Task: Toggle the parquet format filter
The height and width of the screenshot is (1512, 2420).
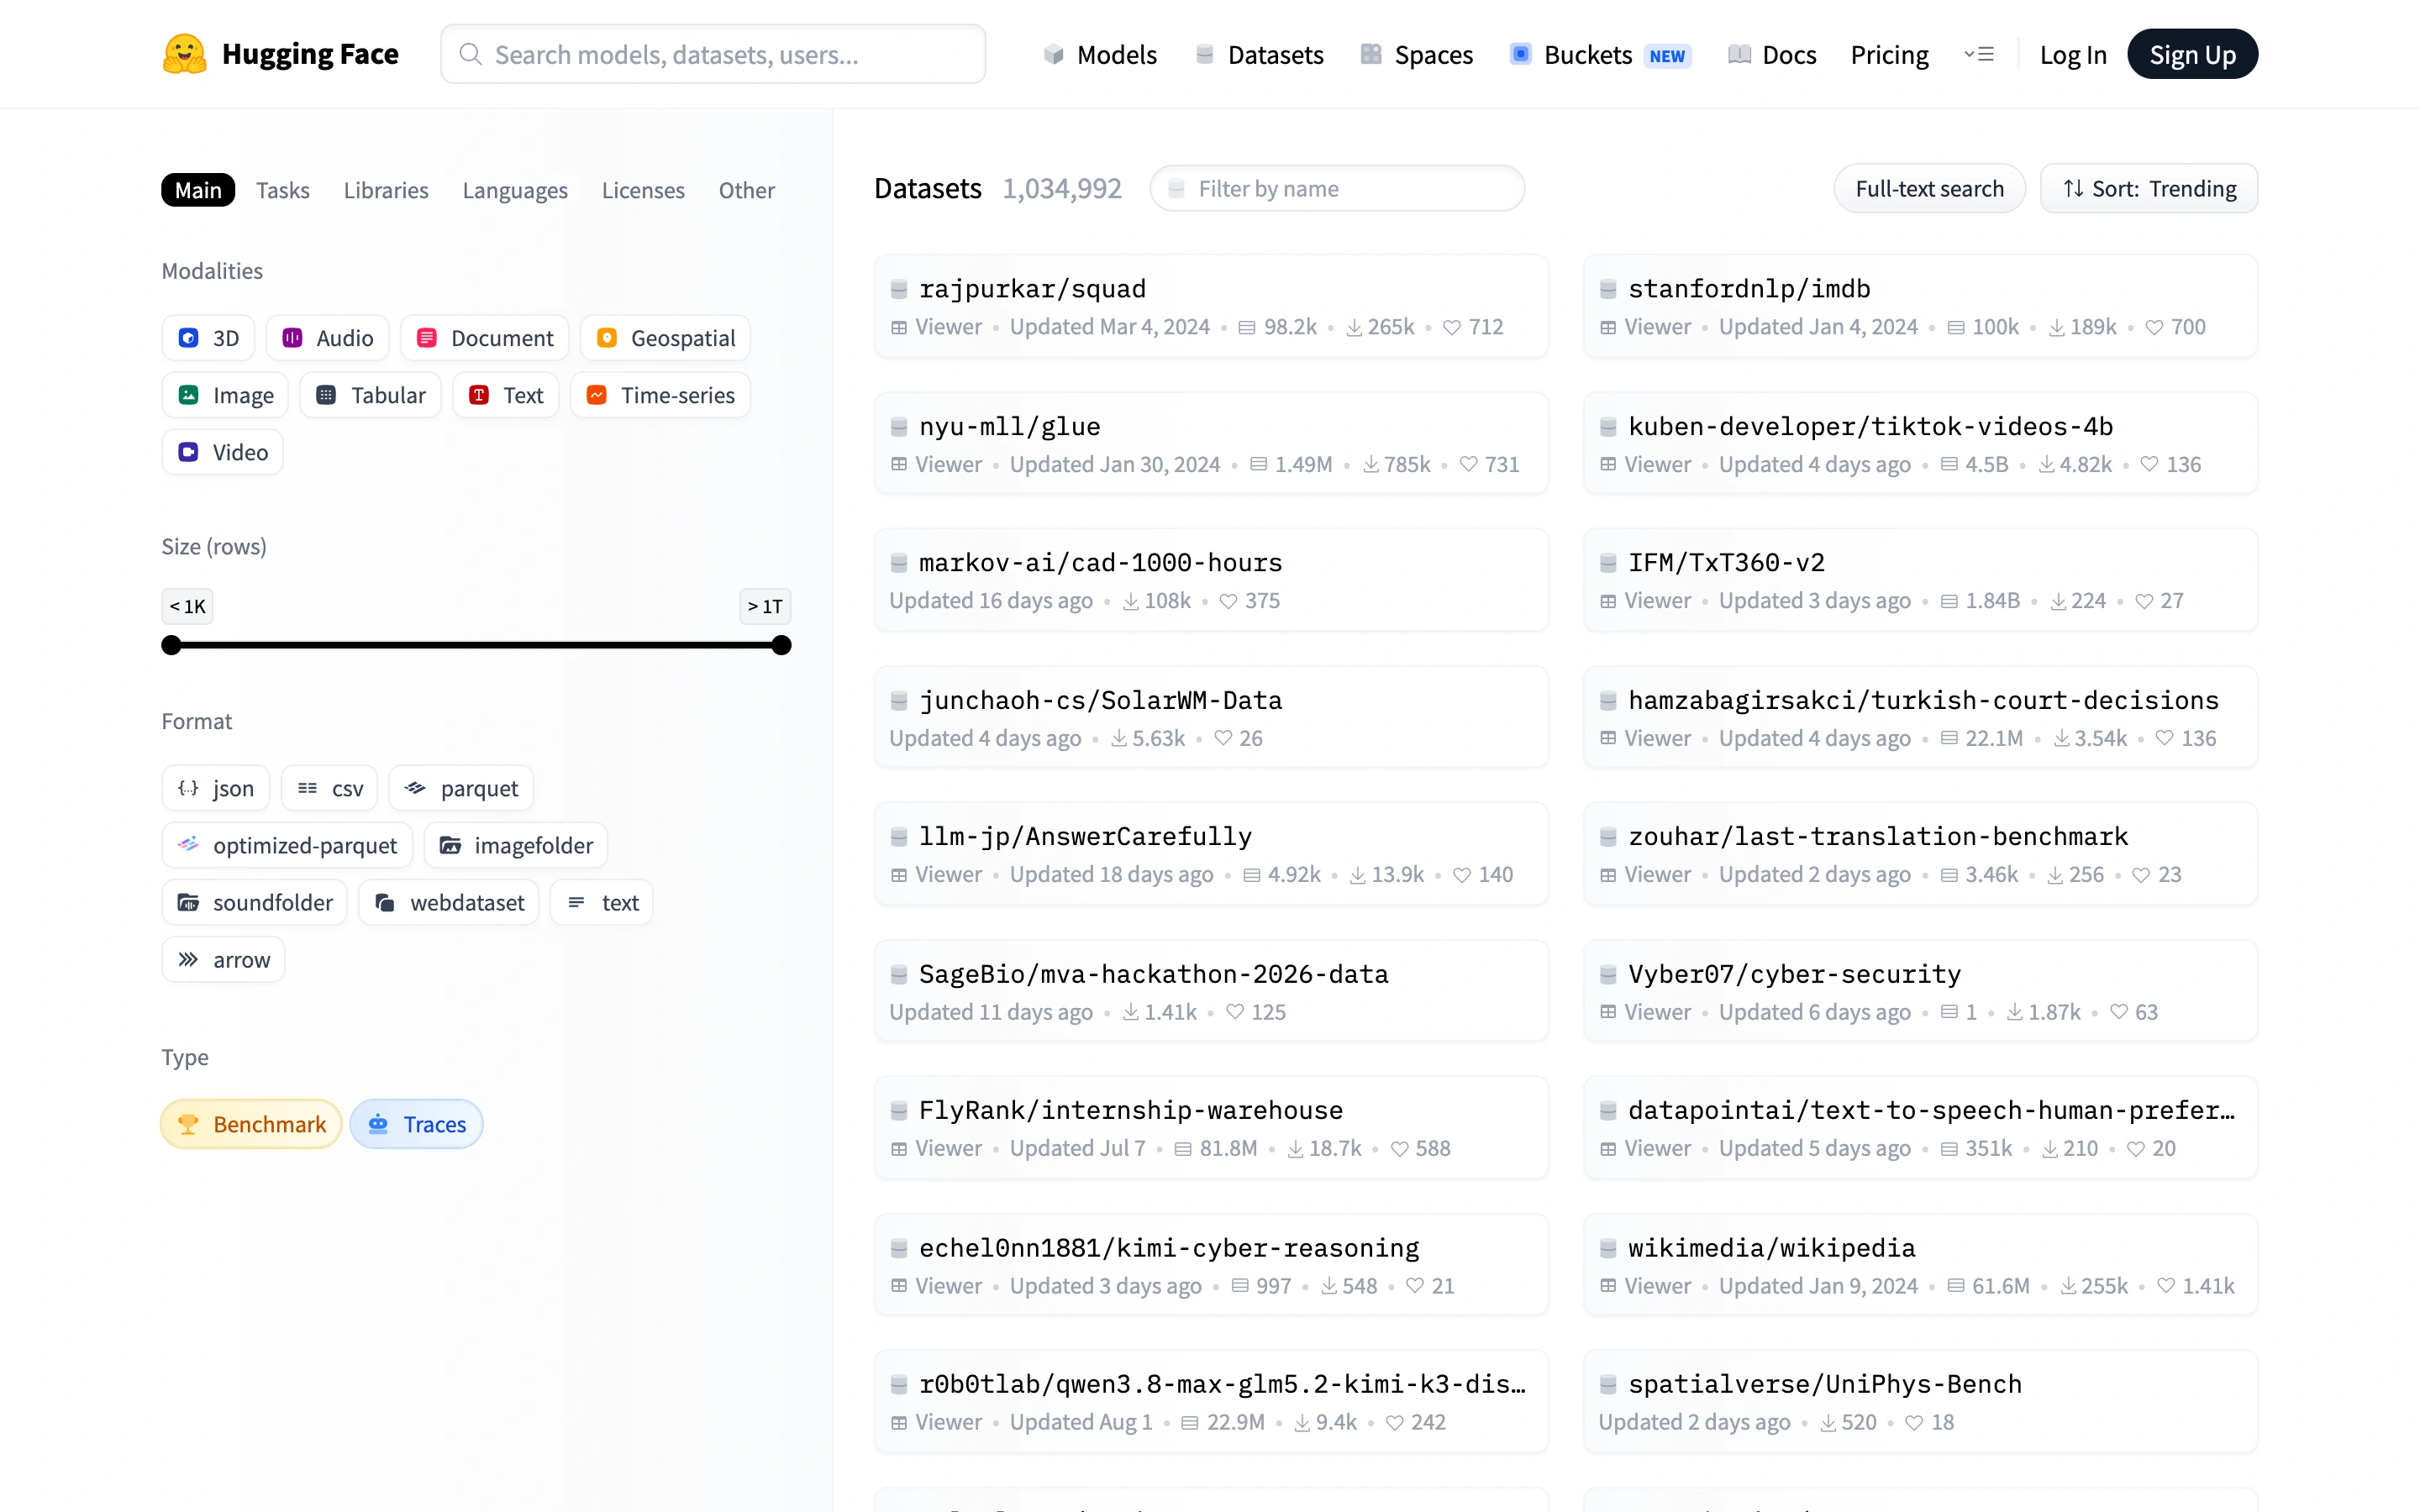Action: [x=461, y=788]
